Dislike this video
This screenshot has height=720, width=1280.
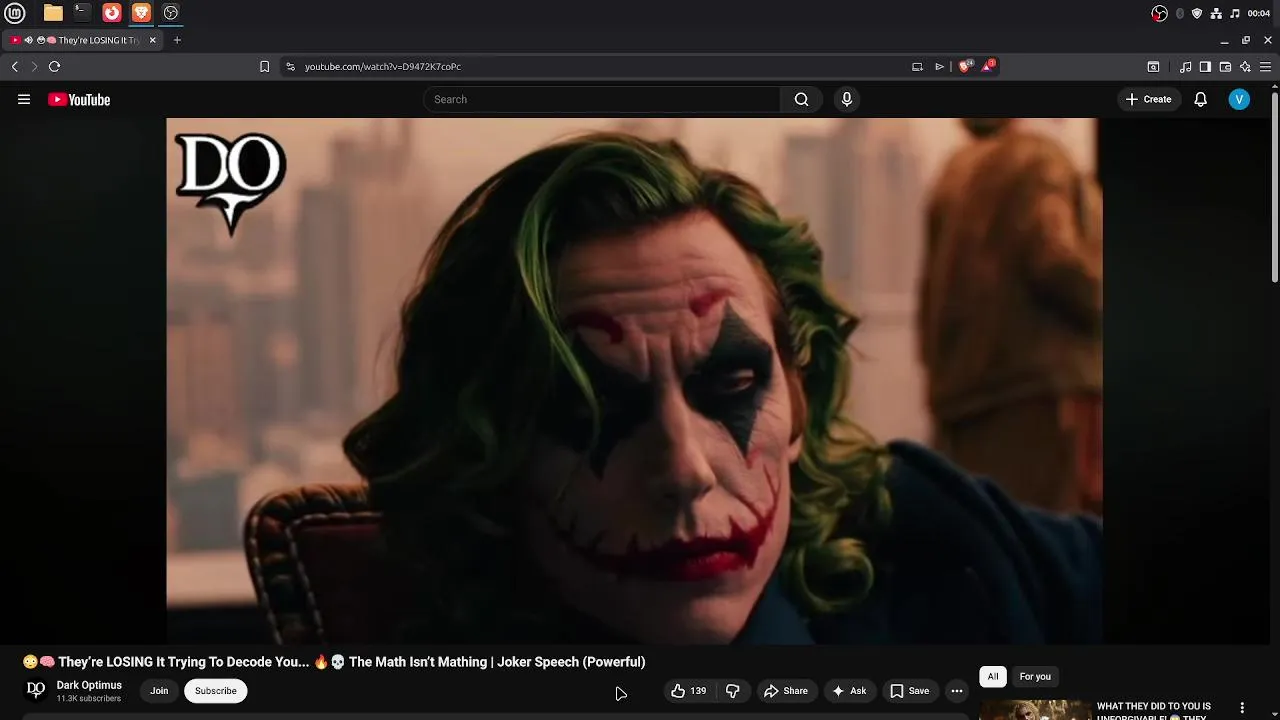[733, 690]
